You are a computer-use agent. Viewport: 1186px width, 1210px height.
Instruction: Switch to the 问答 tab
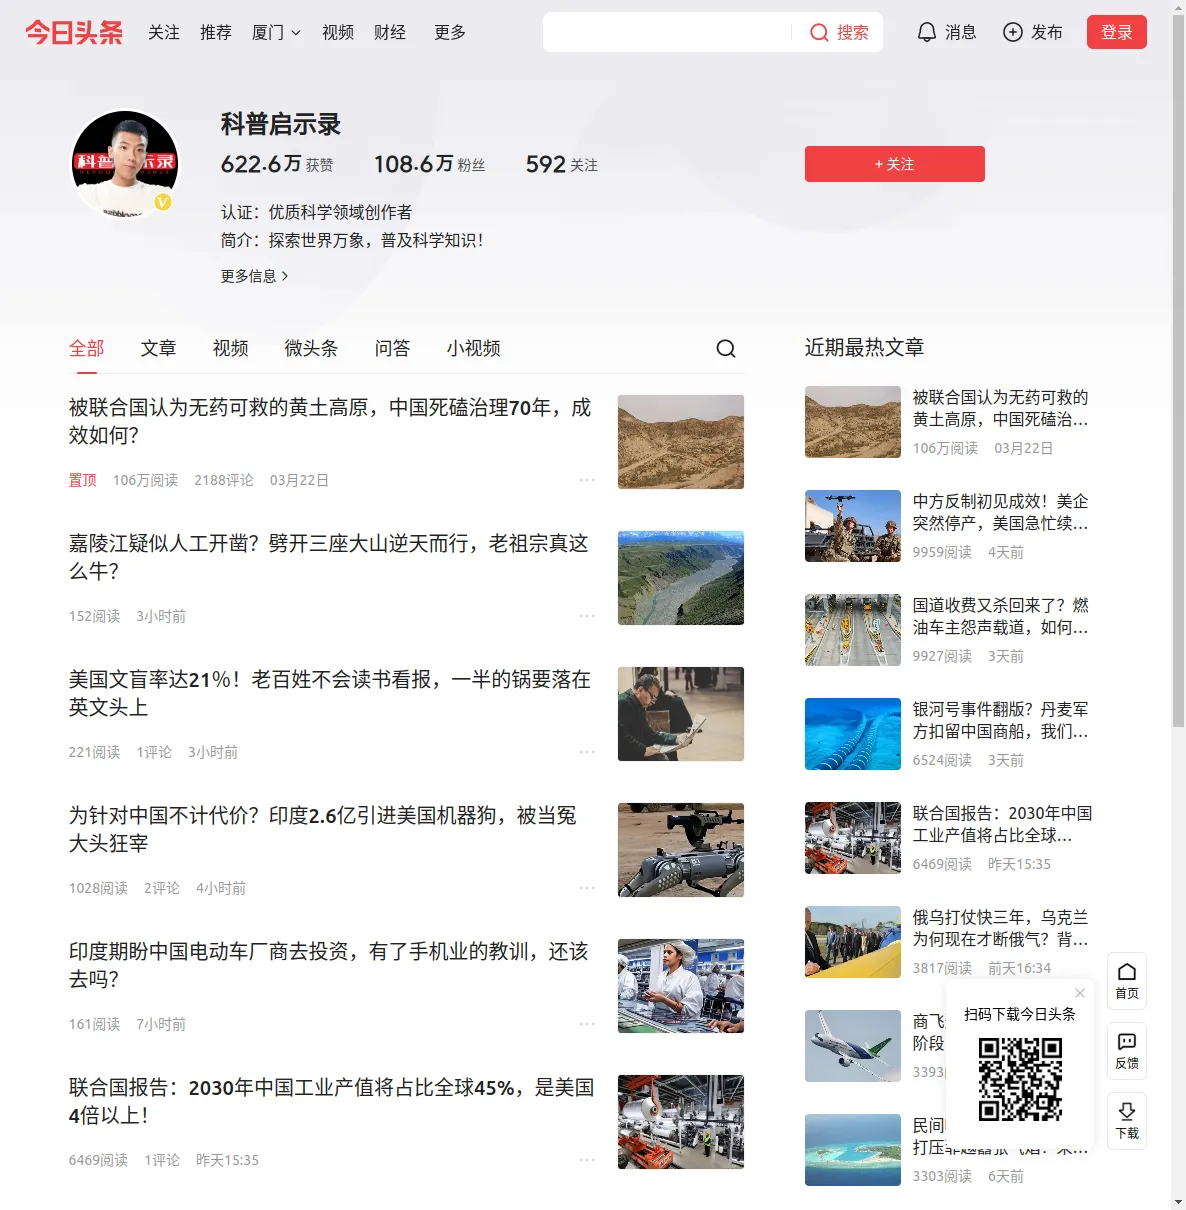pyautogui.click(x=393, y=348)
